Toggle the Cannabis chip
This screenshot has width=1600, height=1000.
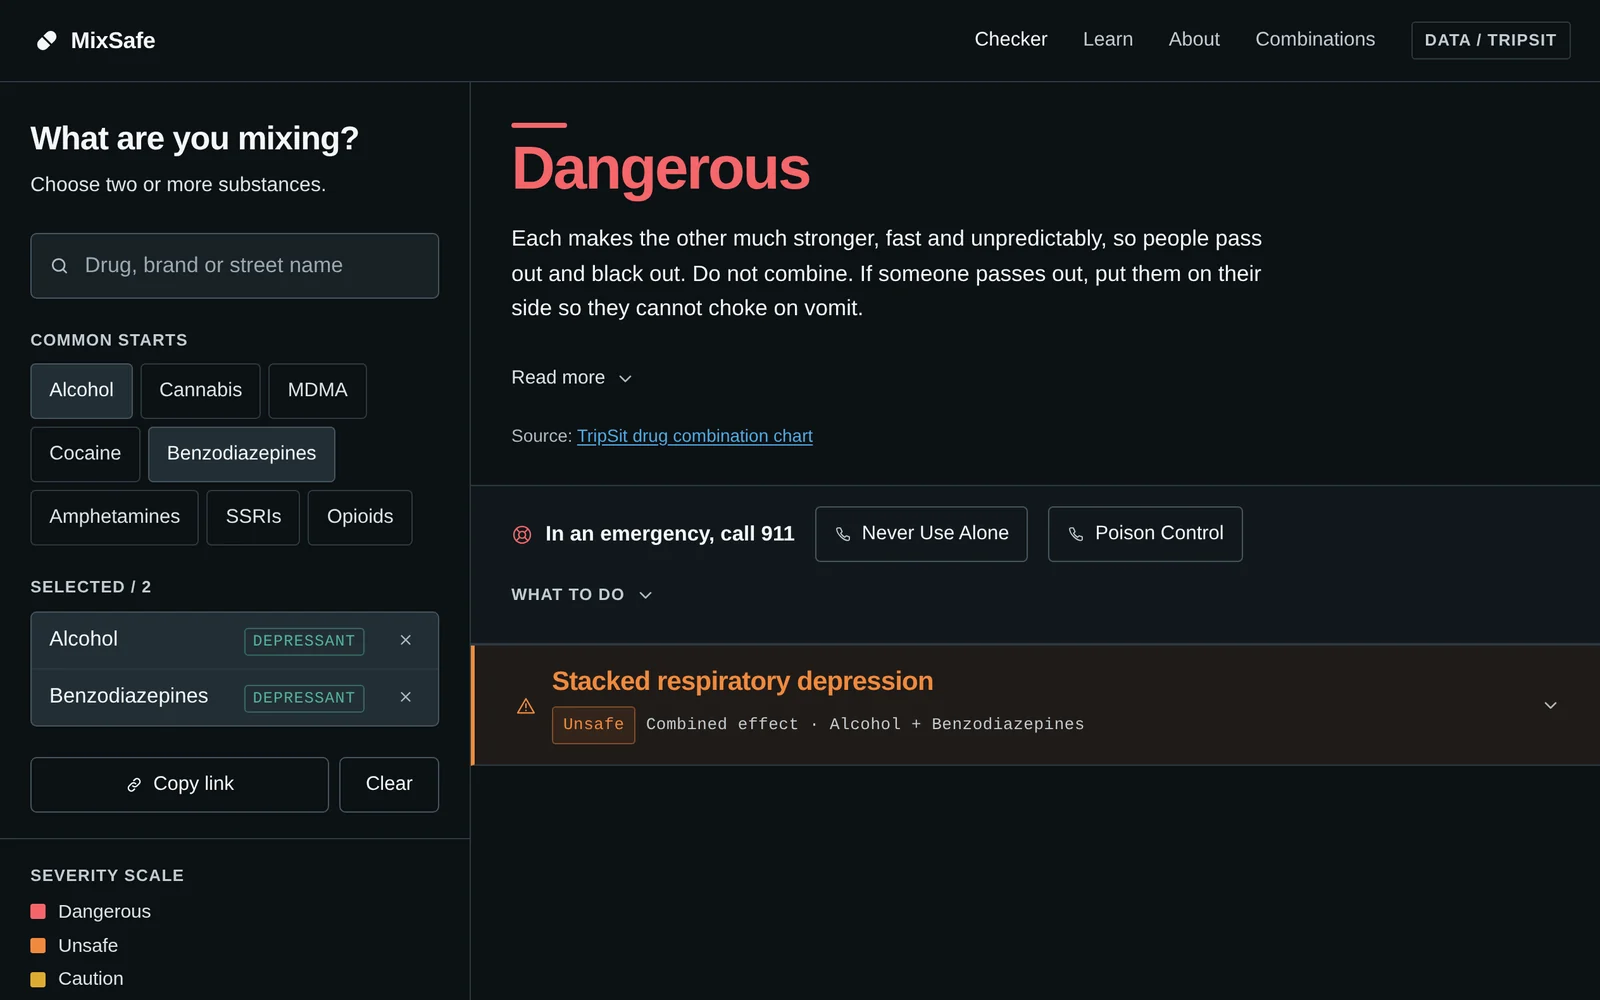(x=200, y=391)
